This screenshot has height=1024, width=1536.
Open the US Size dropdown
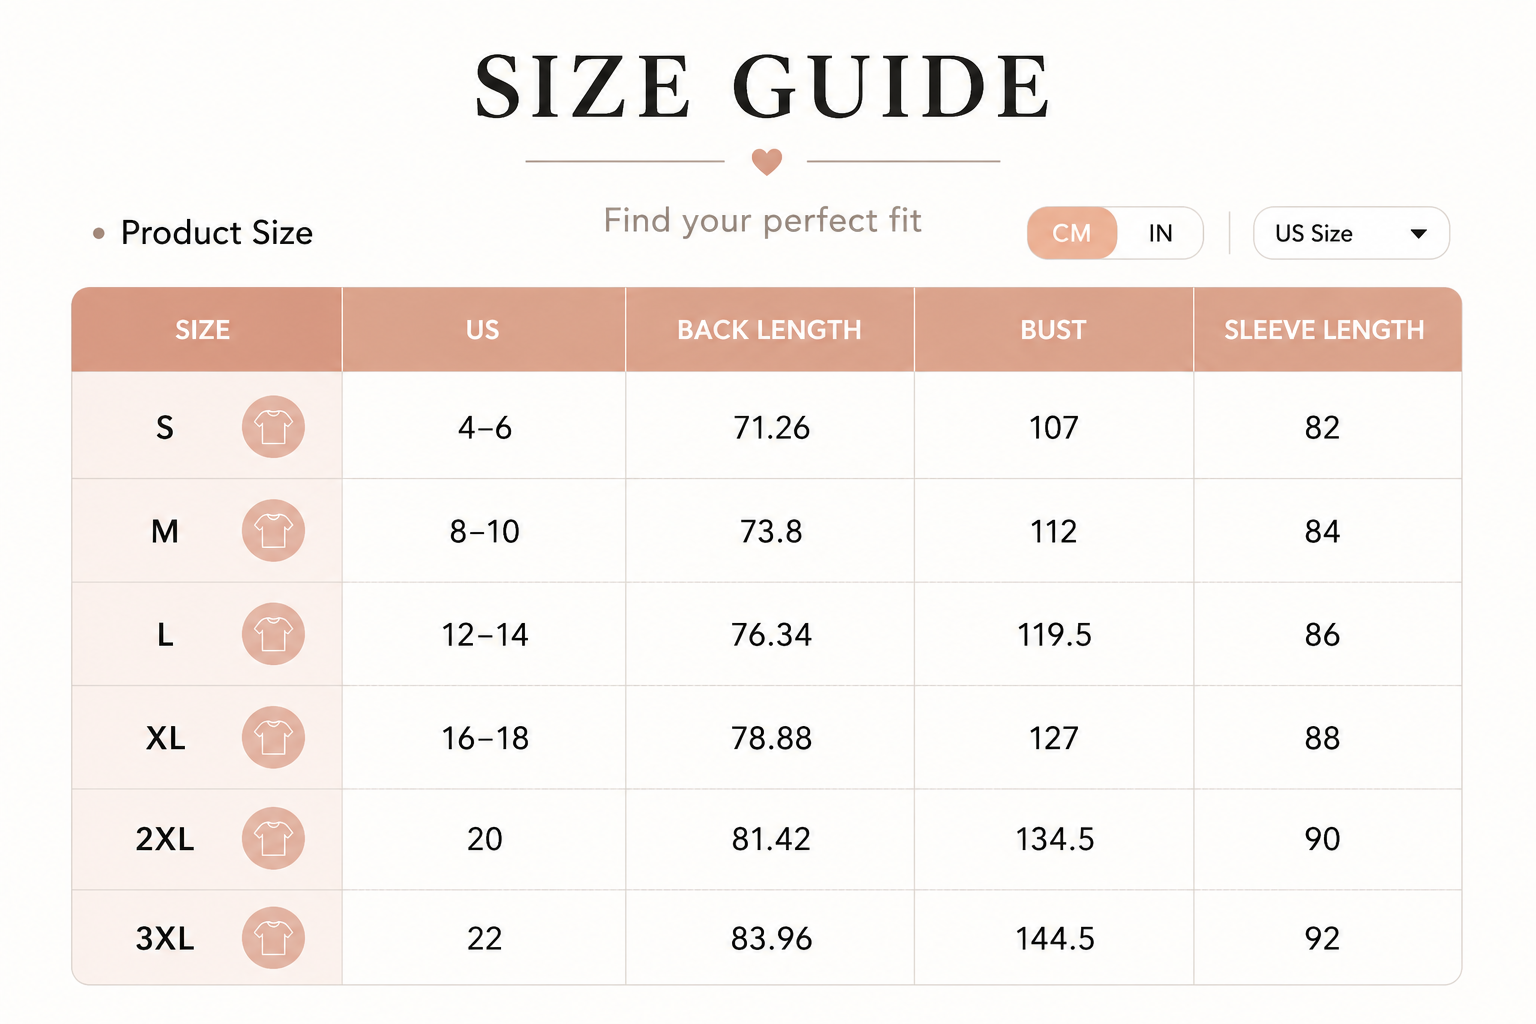[x=1351, y=233]
